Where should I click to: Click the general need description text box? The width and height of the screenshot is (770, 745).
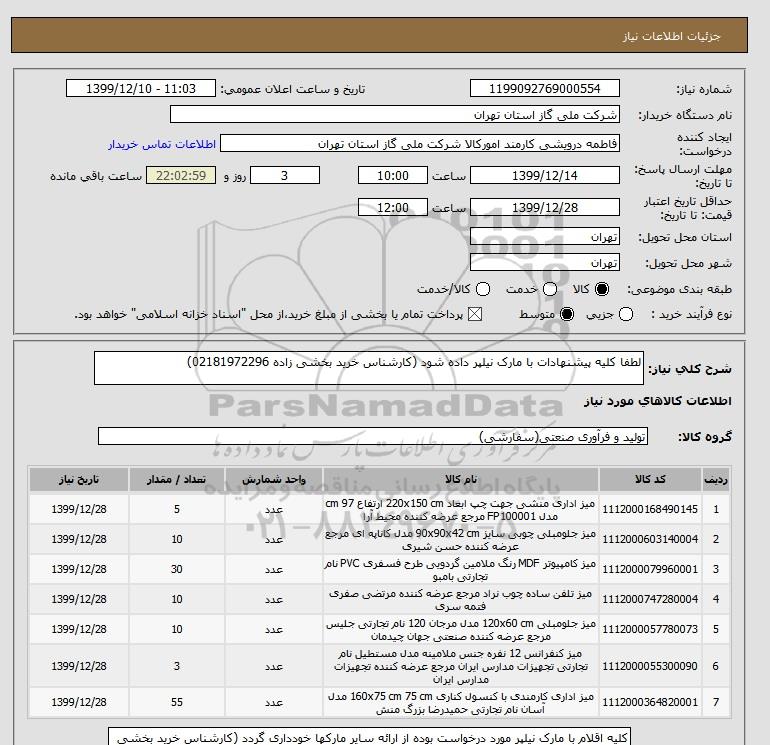tap(369, 368)
